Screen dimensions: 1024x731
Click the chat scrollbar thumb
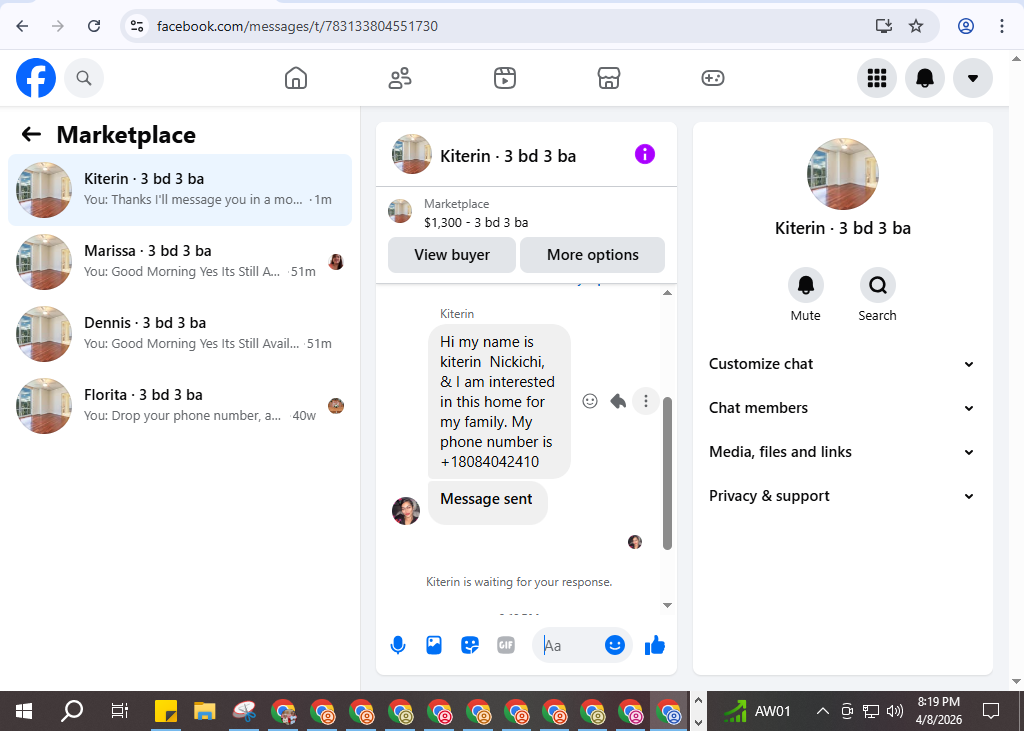pyautogui.click(x=667, y=473)
